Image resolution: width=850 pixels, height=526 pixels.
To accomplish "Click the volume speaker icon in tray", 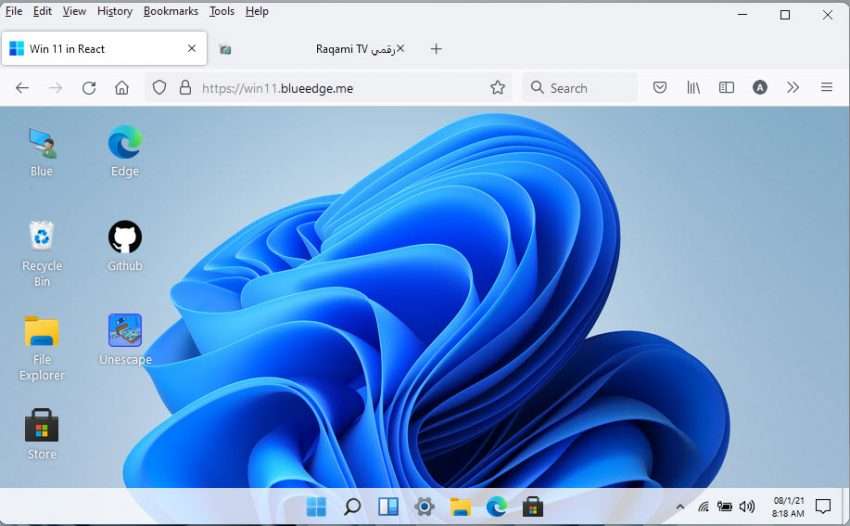I will pyautogui.click(x=747, y=506).
